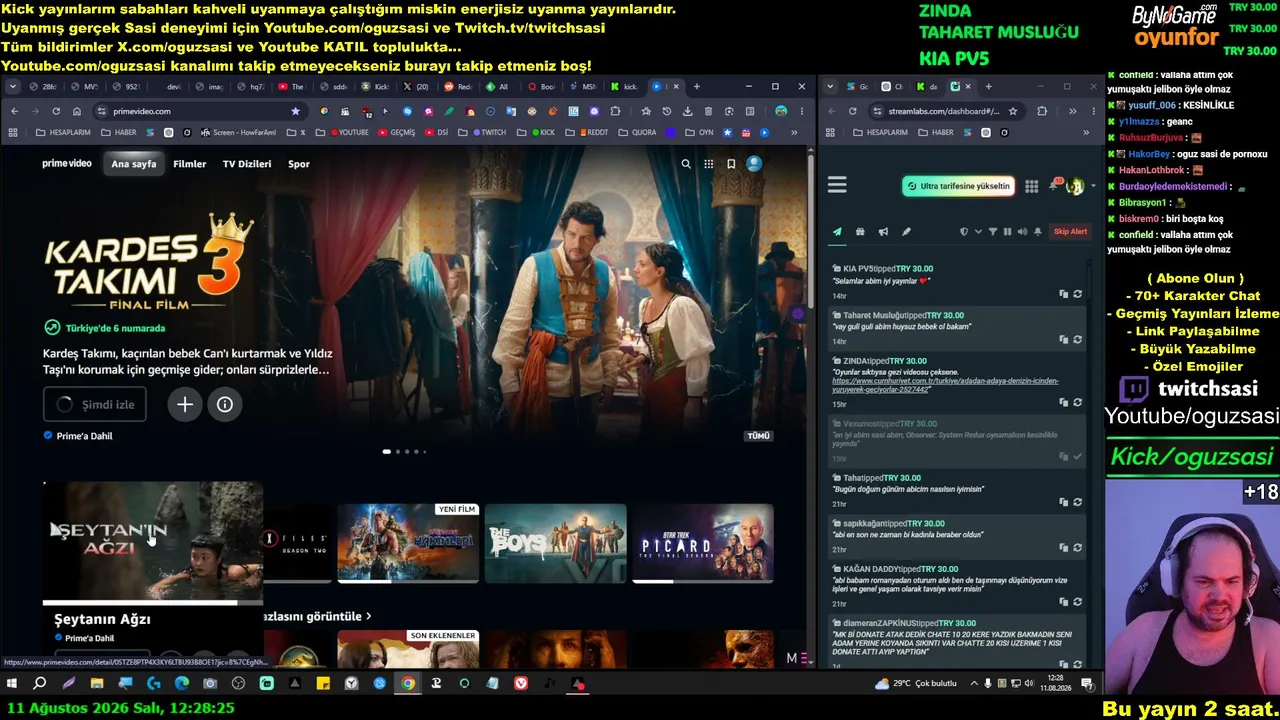This screenshot has height=720, width=1280.
Task: Open the Streamlabs hamburger menu
Action: [x=837, y=185]
